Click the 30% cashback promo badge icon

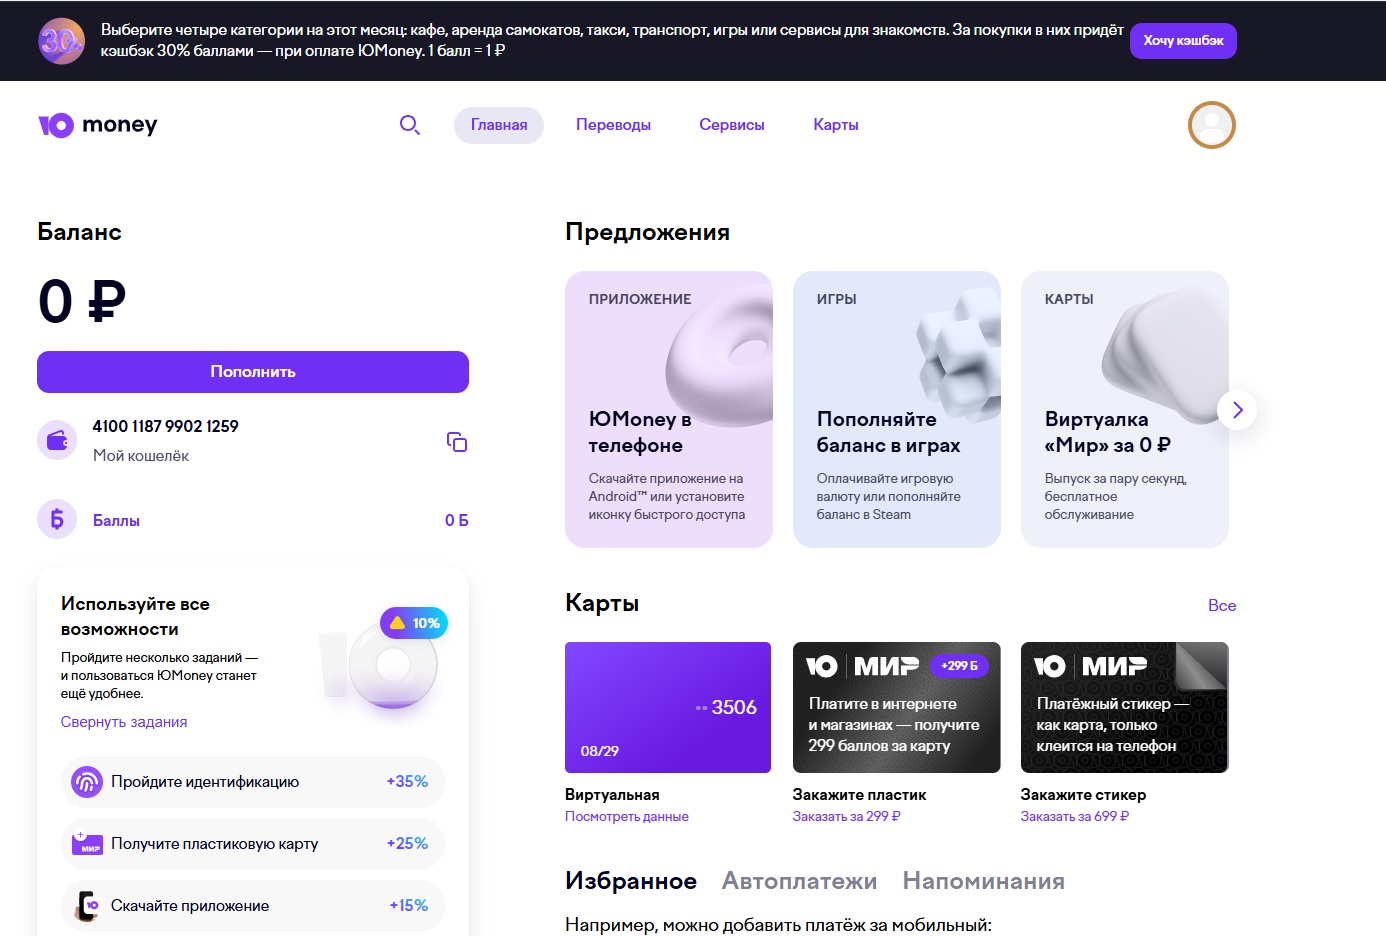click(x=61, y=41)
